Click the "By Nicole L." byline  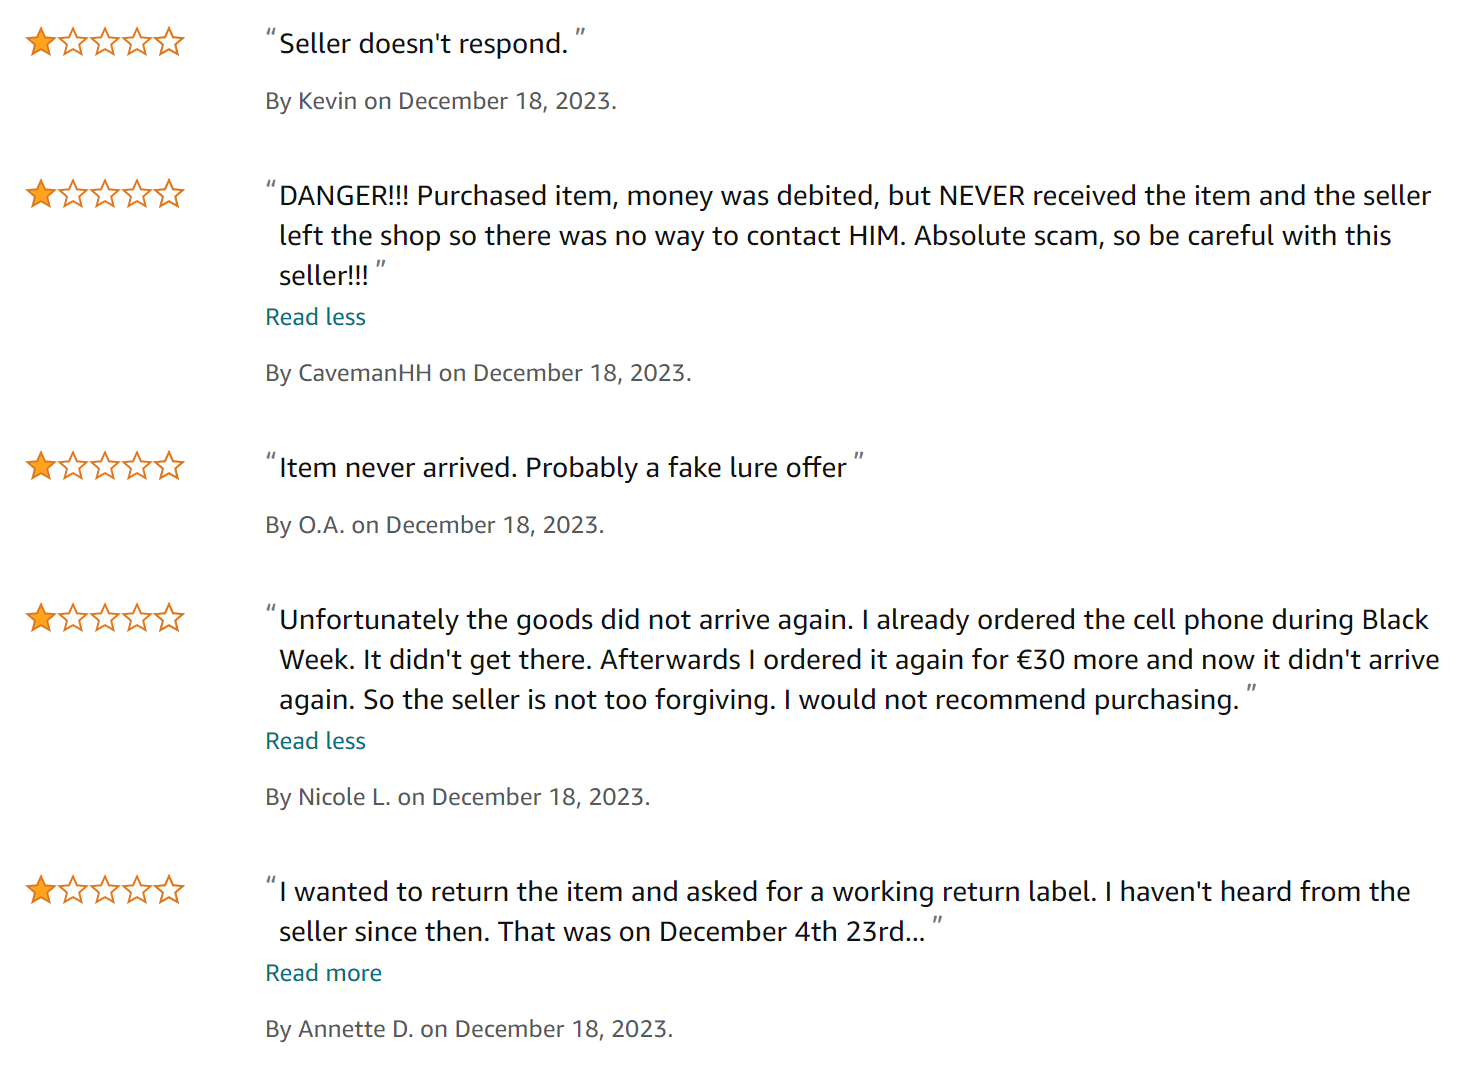[x=457, y=797]
